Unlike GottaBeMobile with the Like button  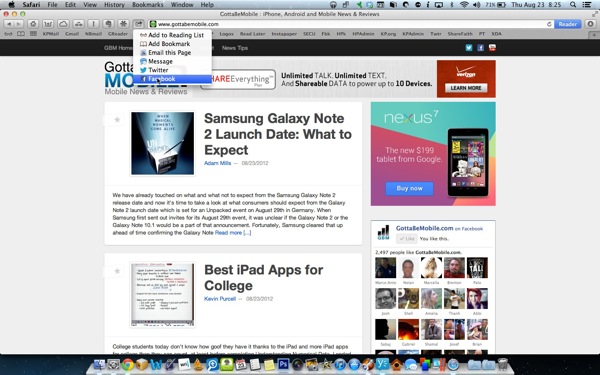(407, 238)
